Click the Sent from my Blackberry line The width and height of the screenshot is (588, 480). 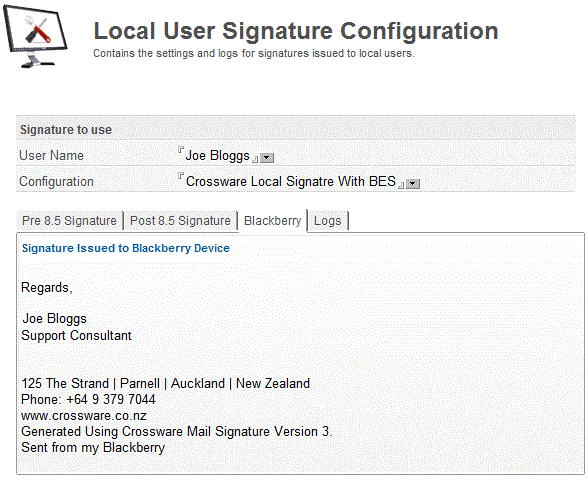[93, 447]
